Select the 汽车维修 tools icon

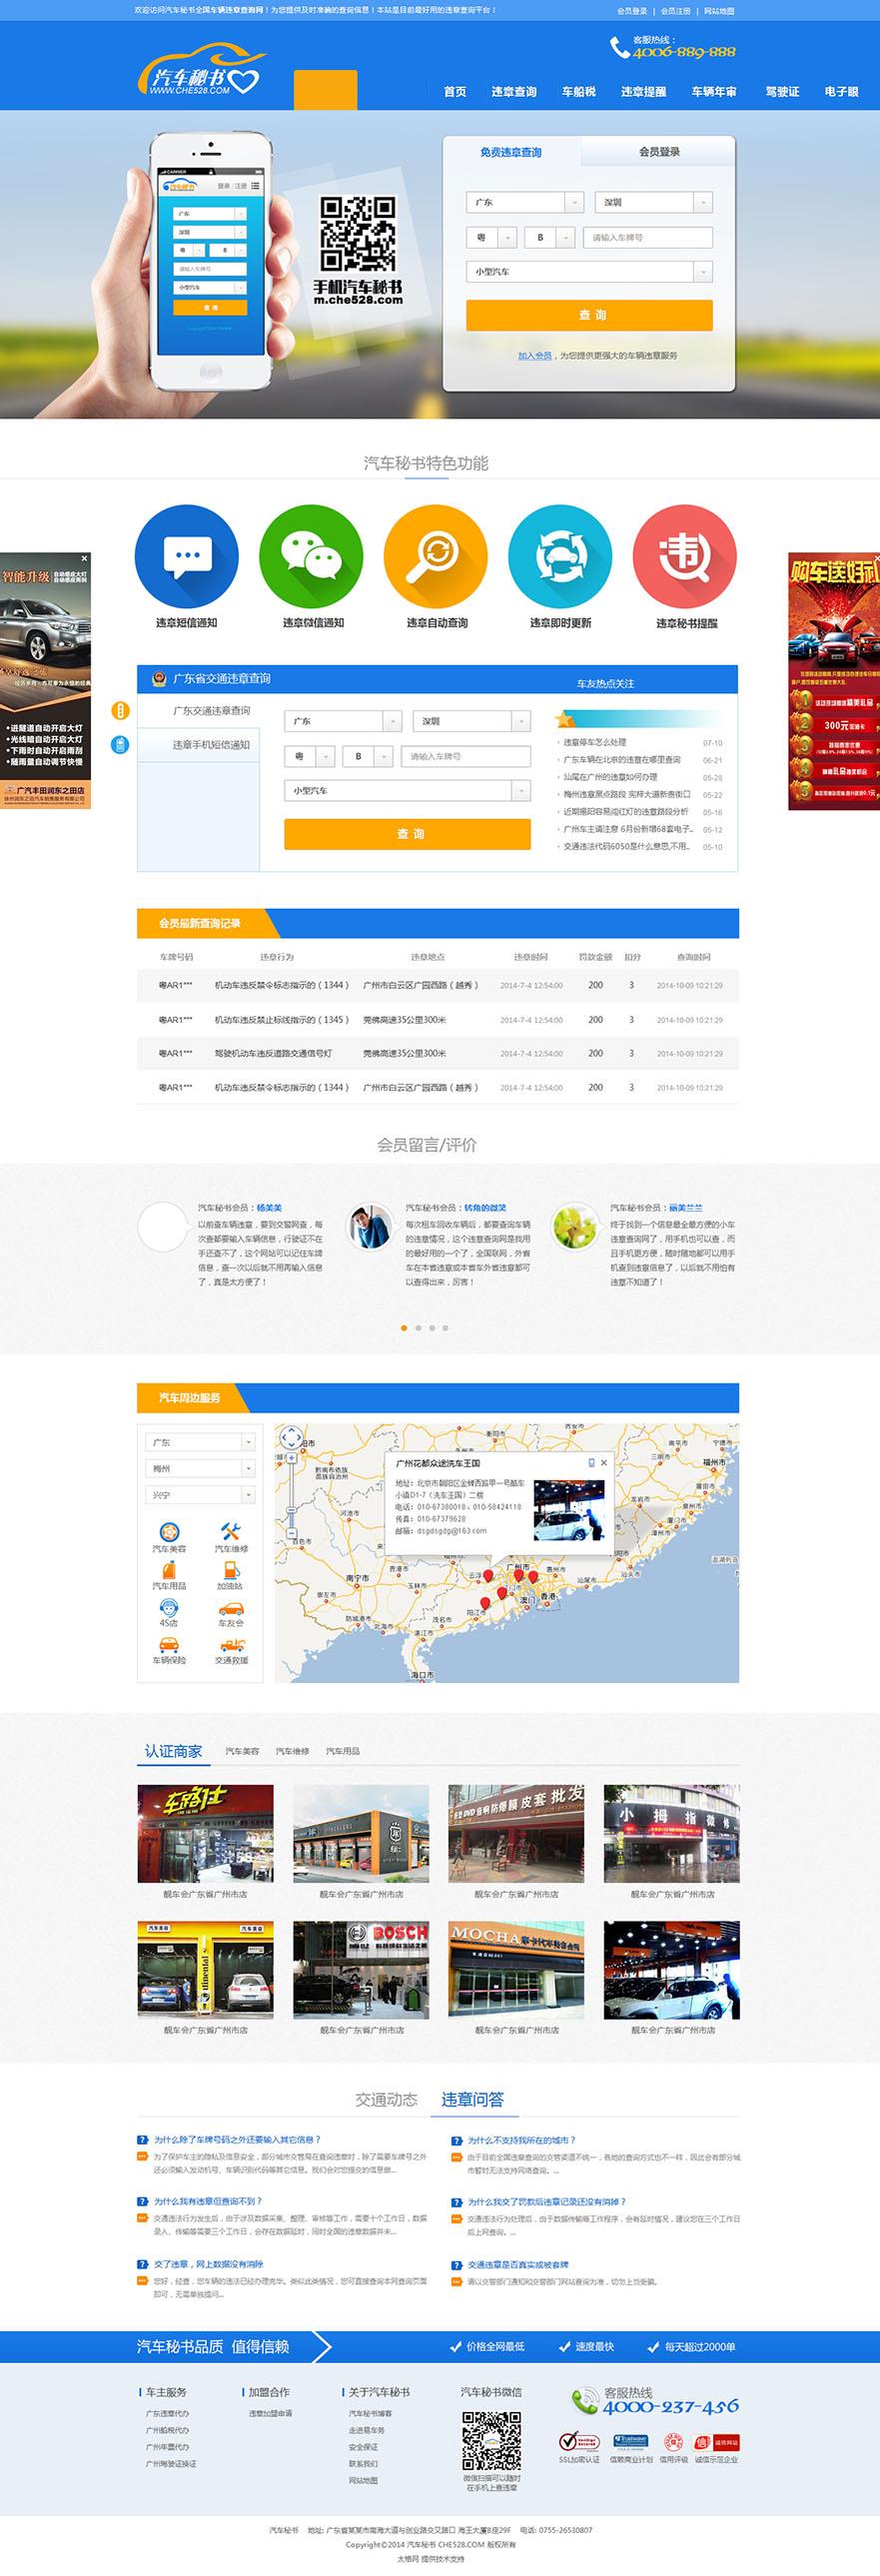coord(231,1531)
